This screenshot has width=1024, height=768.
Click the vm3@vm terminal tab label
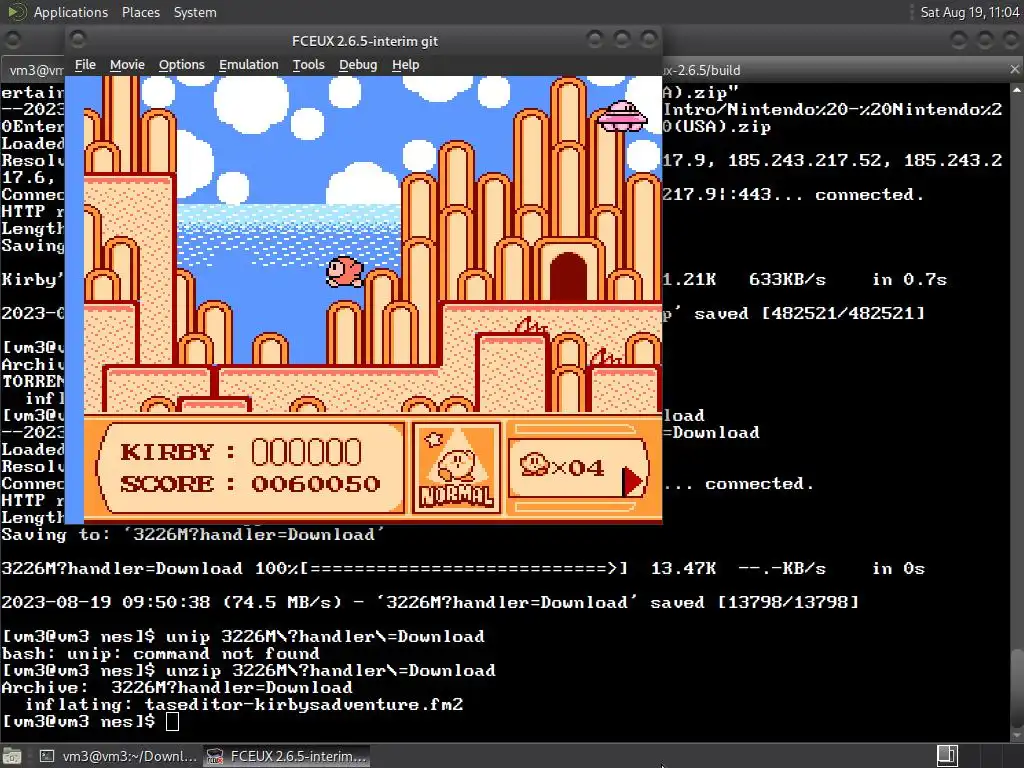pyautogui.click(x=37, y=70)
